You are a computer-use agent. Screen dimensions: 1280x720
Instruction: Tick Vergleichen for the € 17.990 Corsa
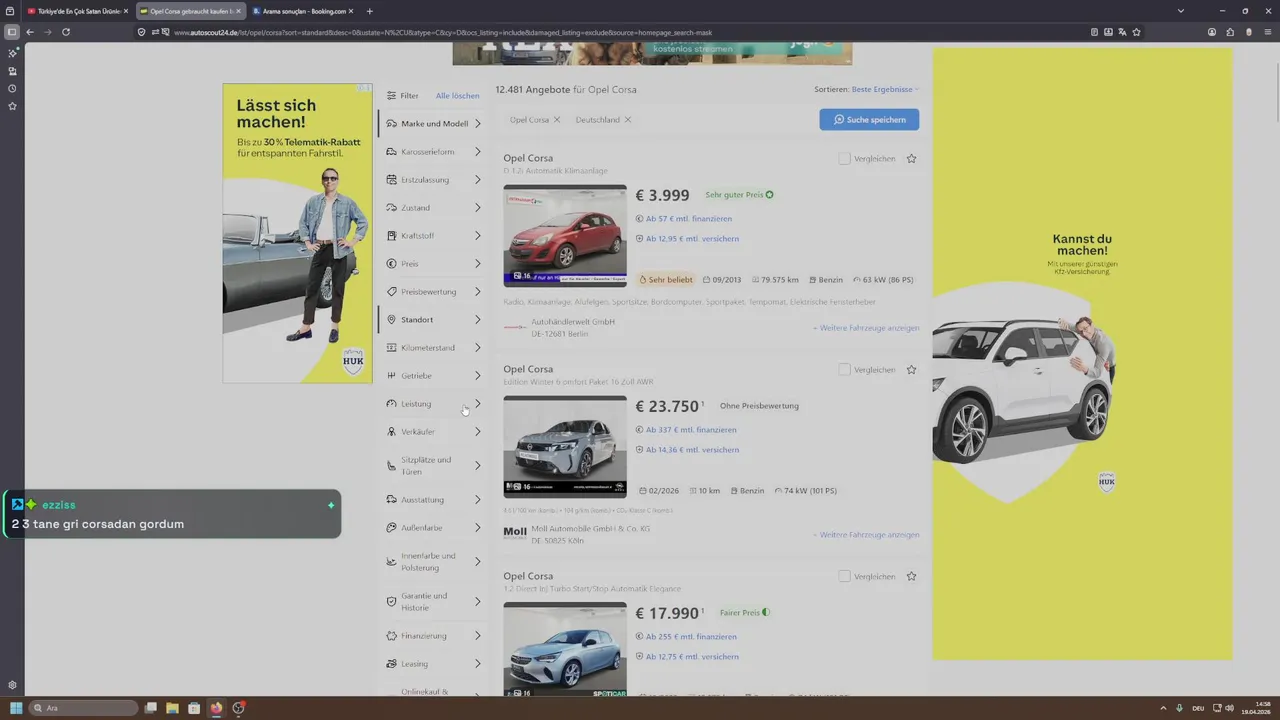click(x=844, y=576)
